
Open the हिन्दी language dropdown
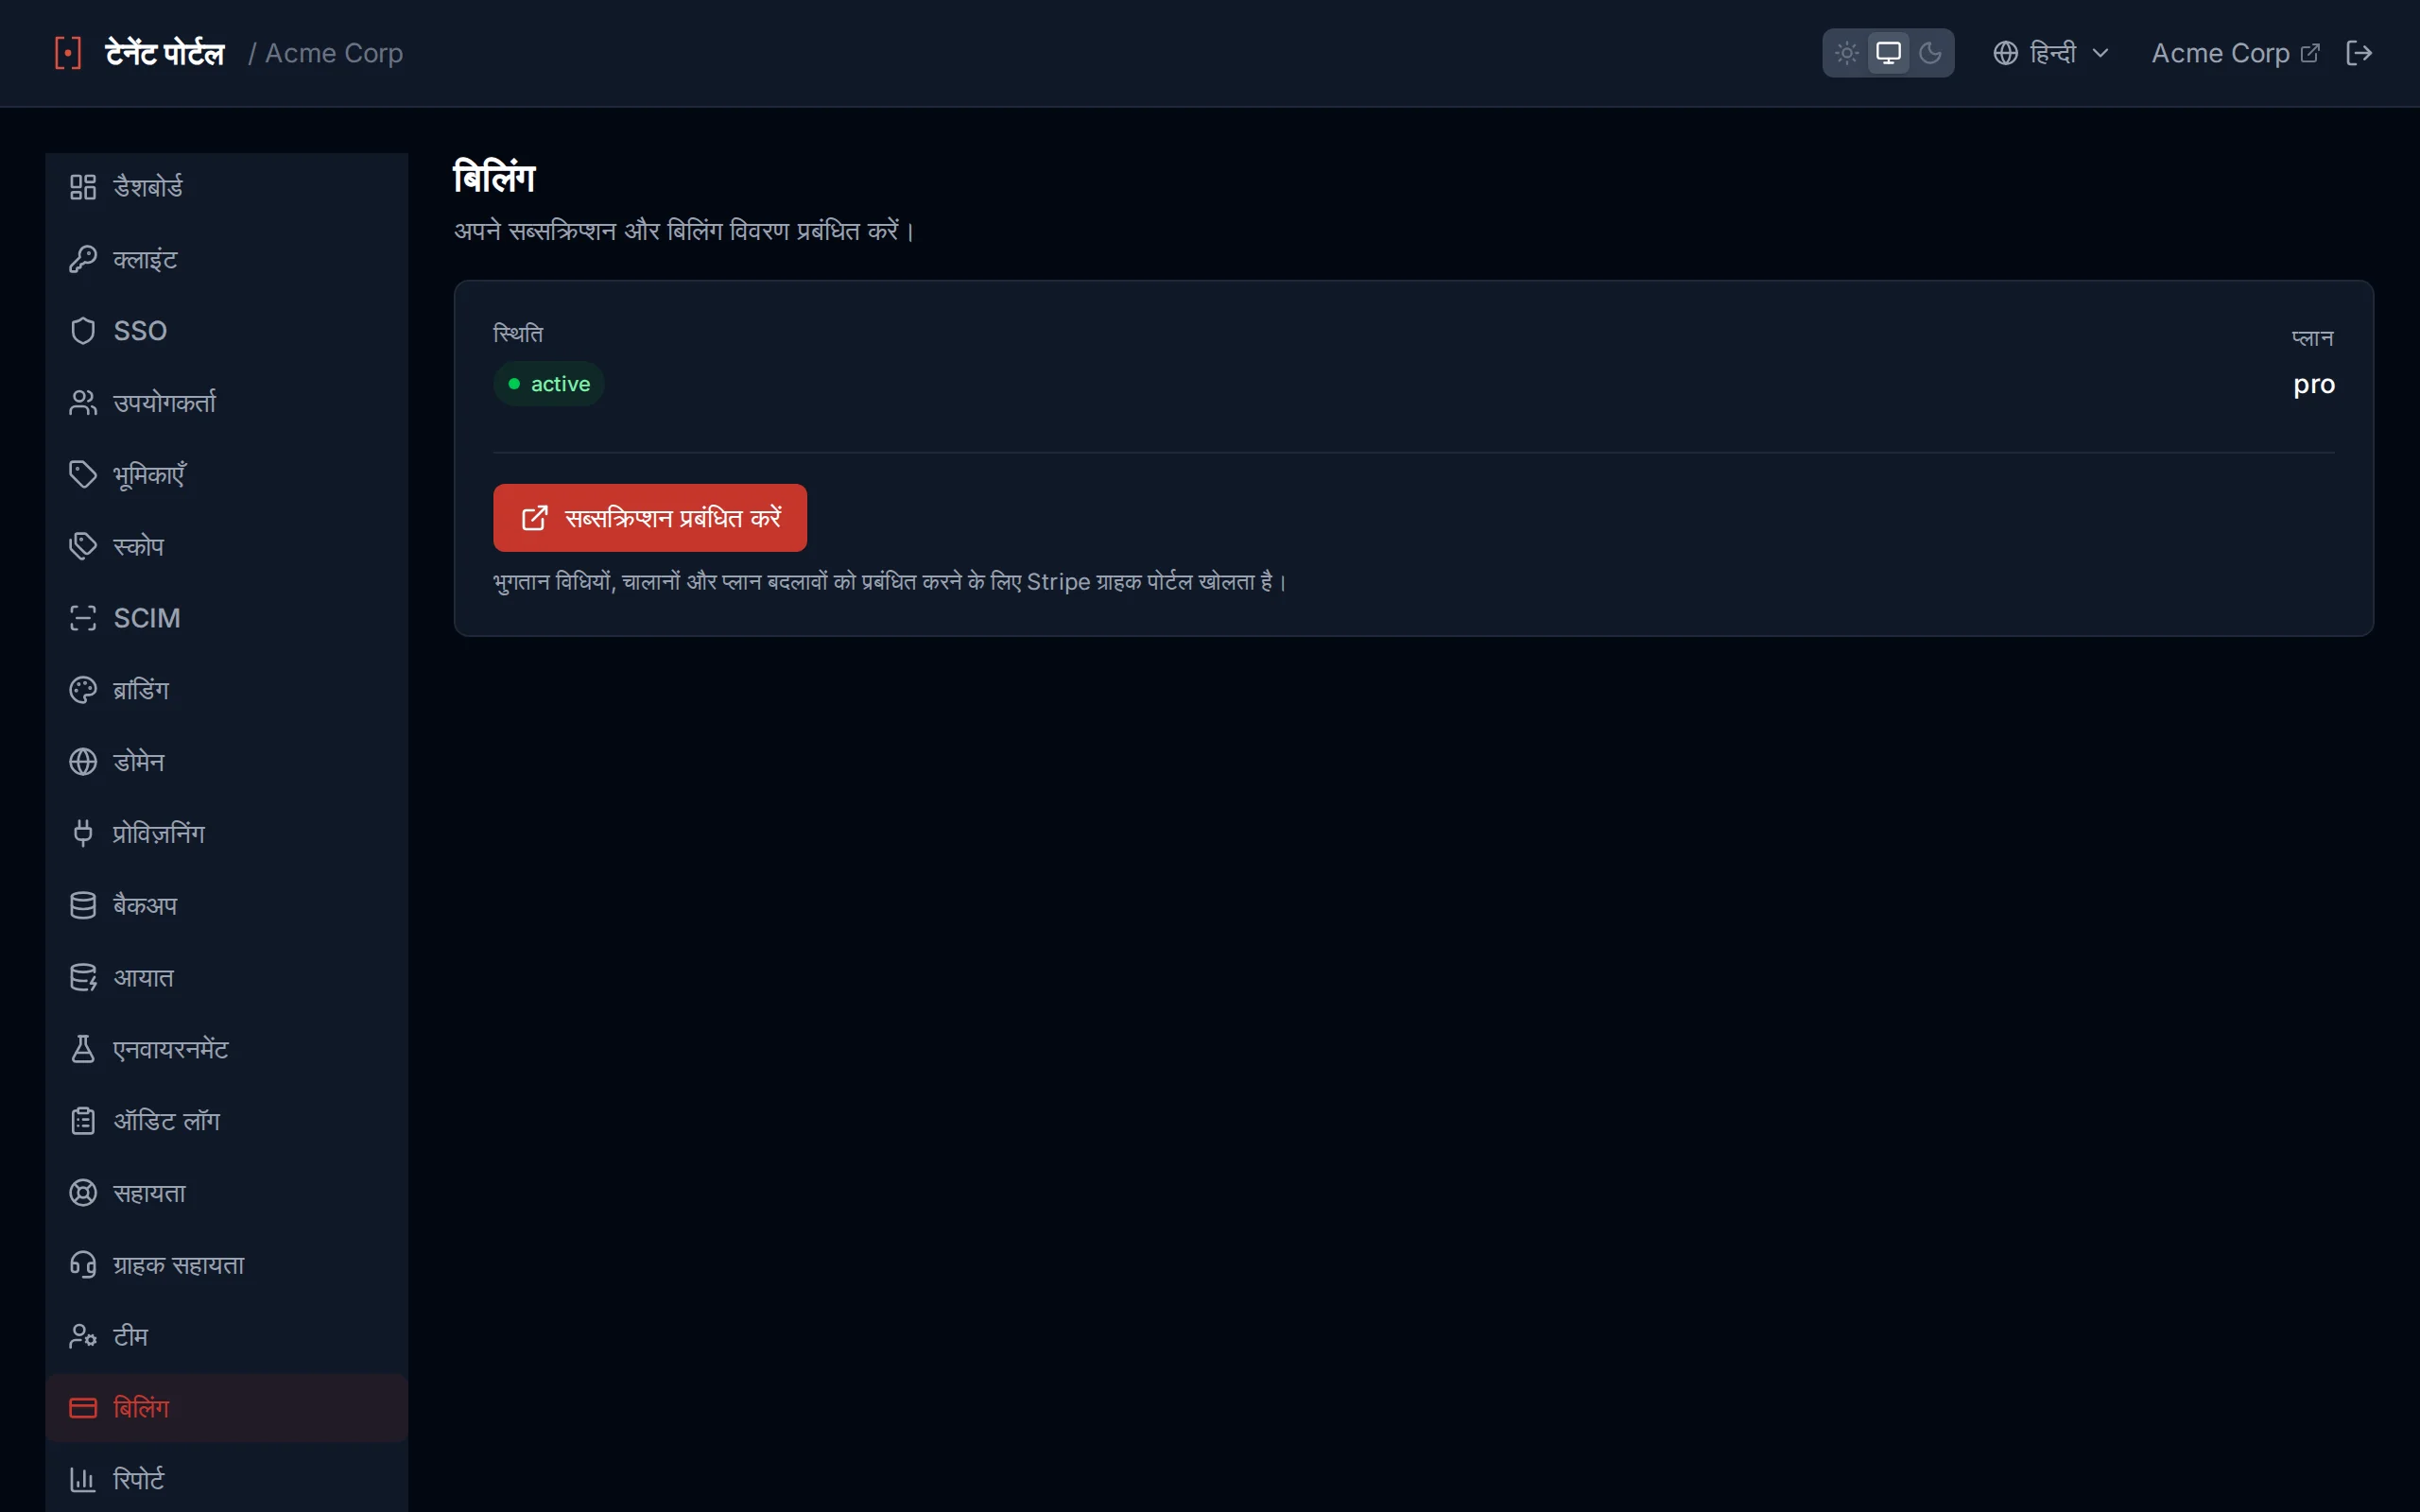click(x=2050, y=53)
